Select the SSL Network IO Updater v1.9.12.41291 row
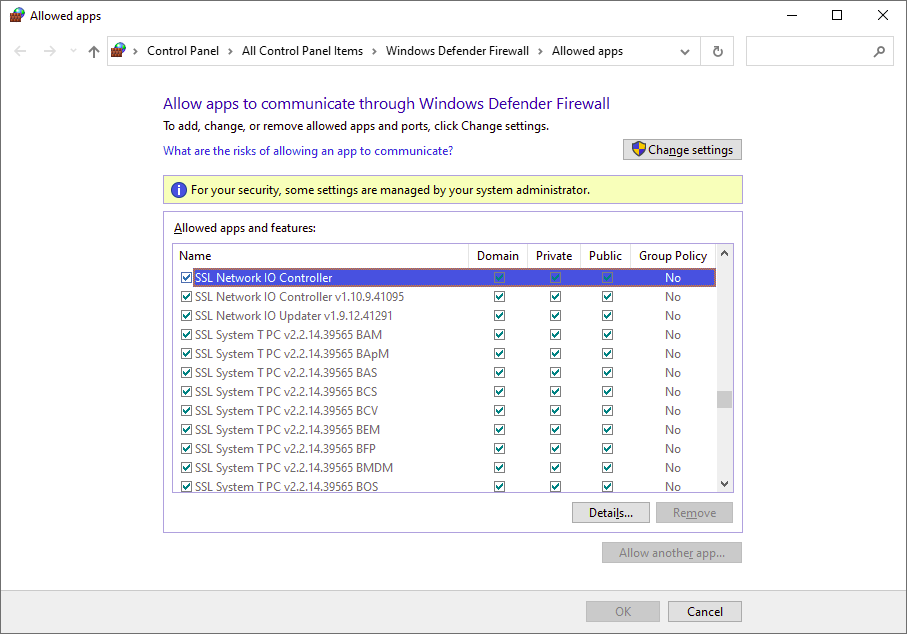Screen dimensions: 907x634 [x=444, y=316]
